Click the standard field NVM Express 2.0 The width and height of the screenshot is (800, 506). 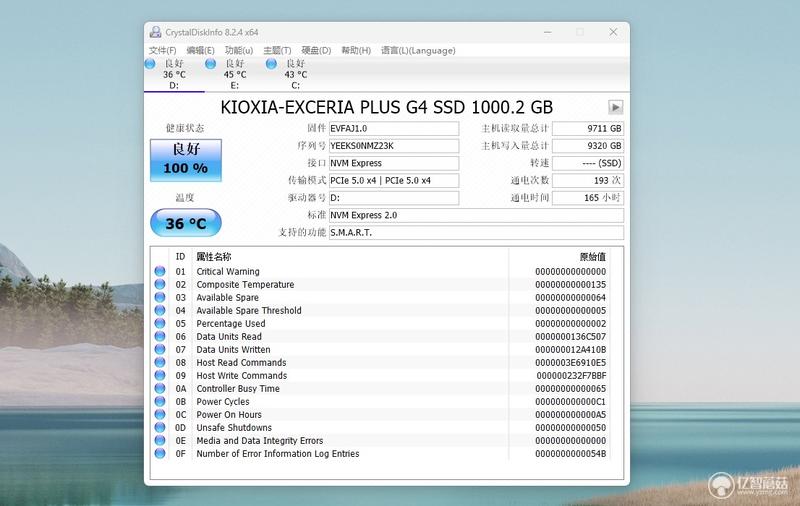476,215
